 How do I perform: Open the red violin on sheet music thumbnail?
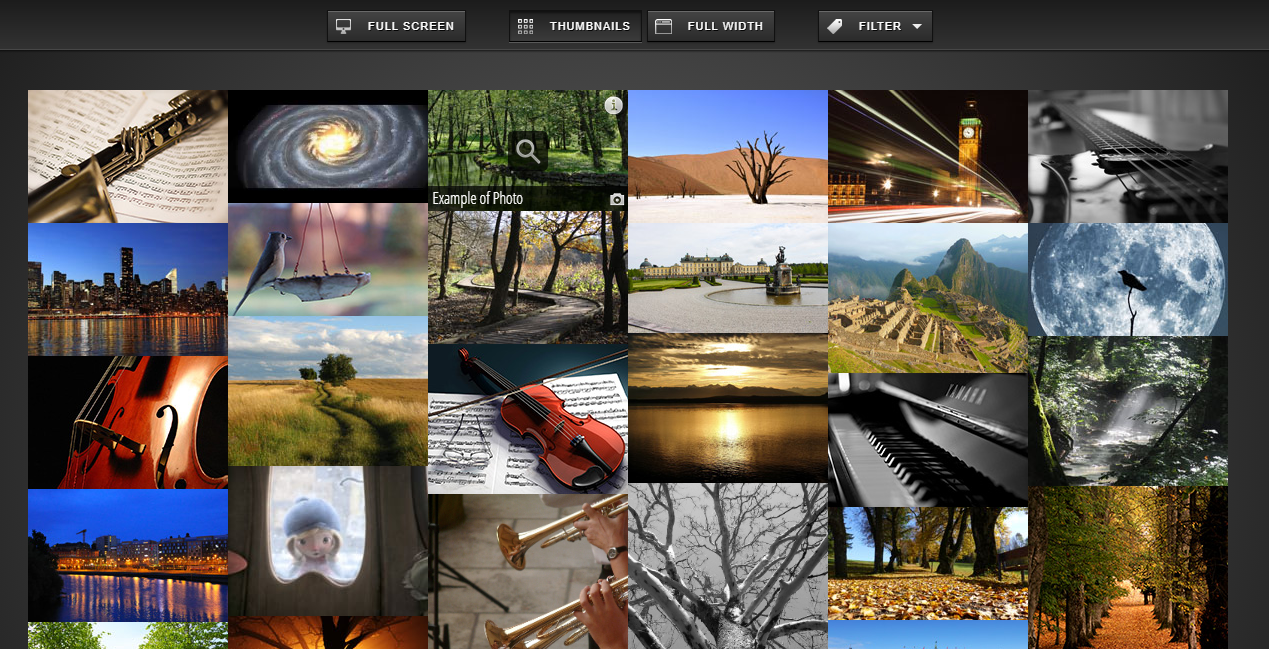click(528, 419)
